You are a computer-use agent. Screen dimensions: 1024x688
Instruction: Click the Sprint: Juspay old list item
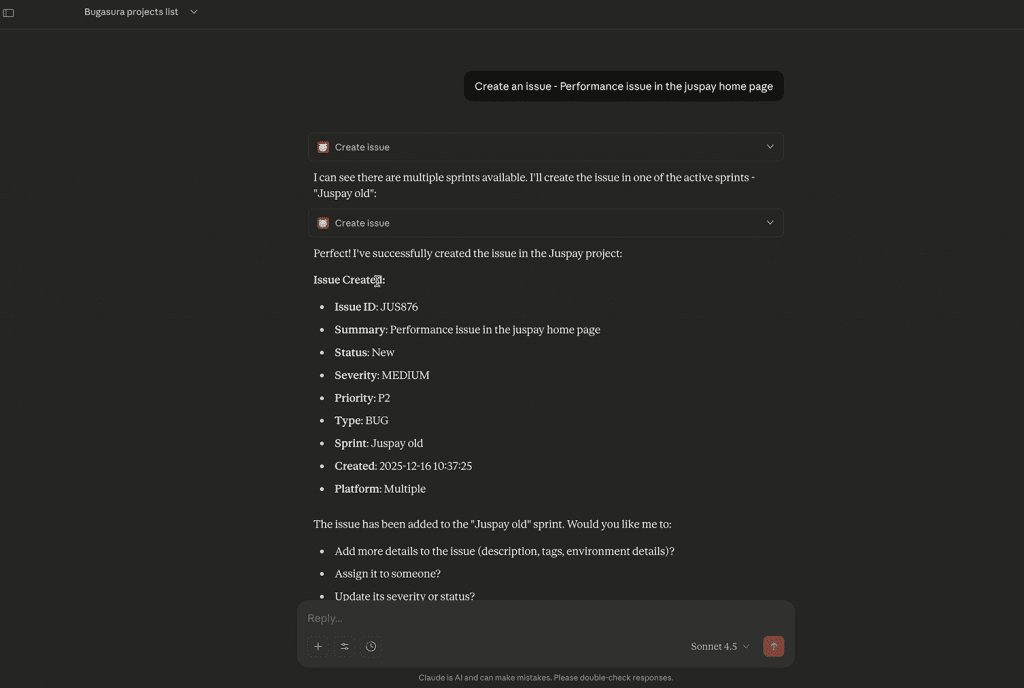[378, 443]
